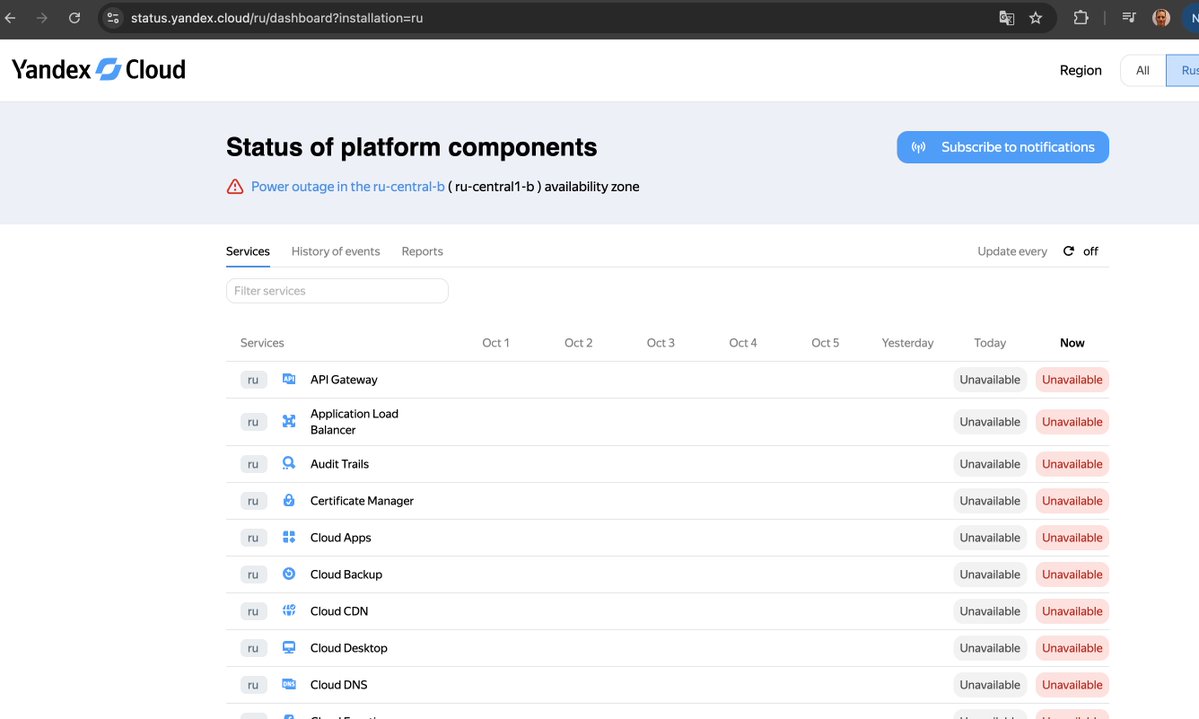
Task: Click the Yesterday column header
Action: (908, 343)
